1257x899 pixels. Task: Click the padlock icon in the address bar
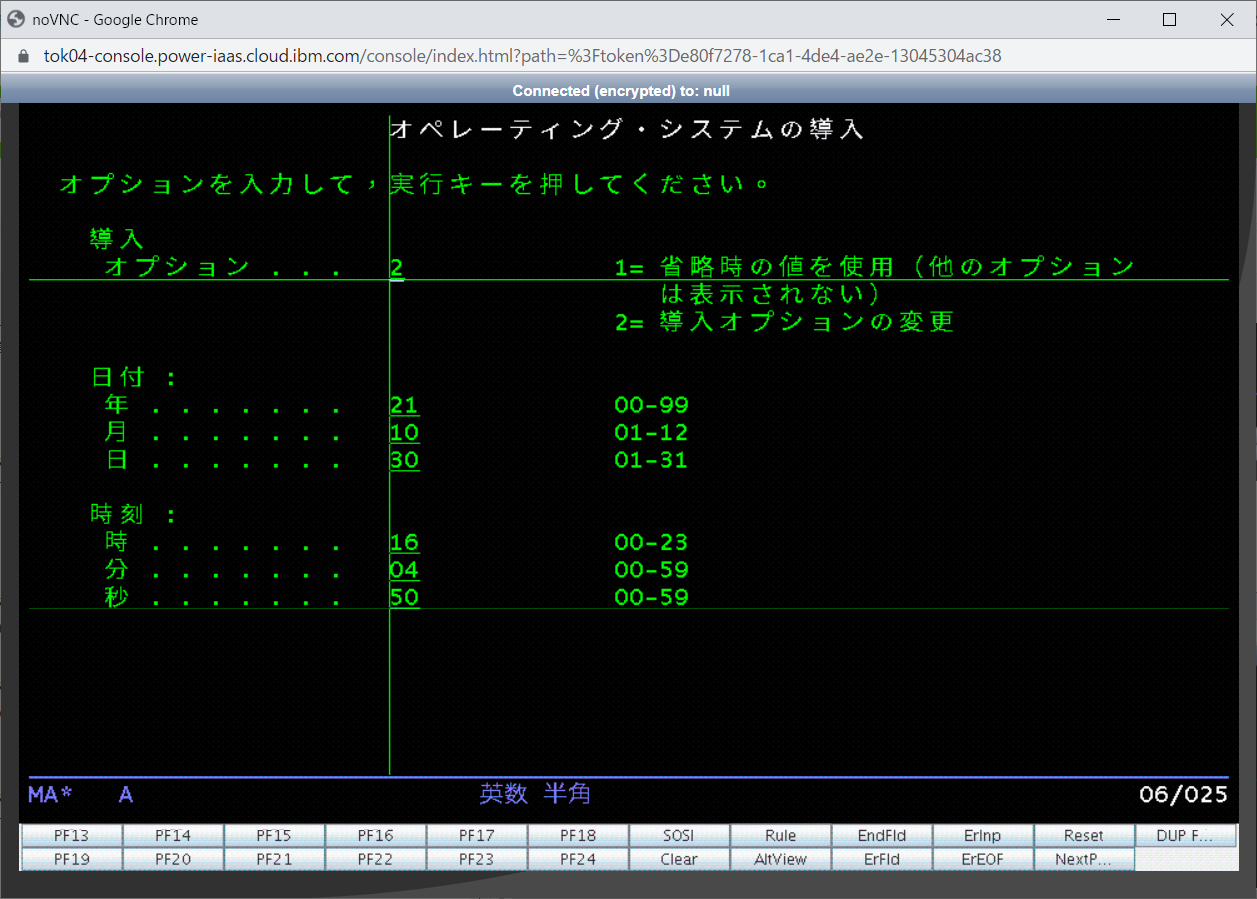coord(22,56)
